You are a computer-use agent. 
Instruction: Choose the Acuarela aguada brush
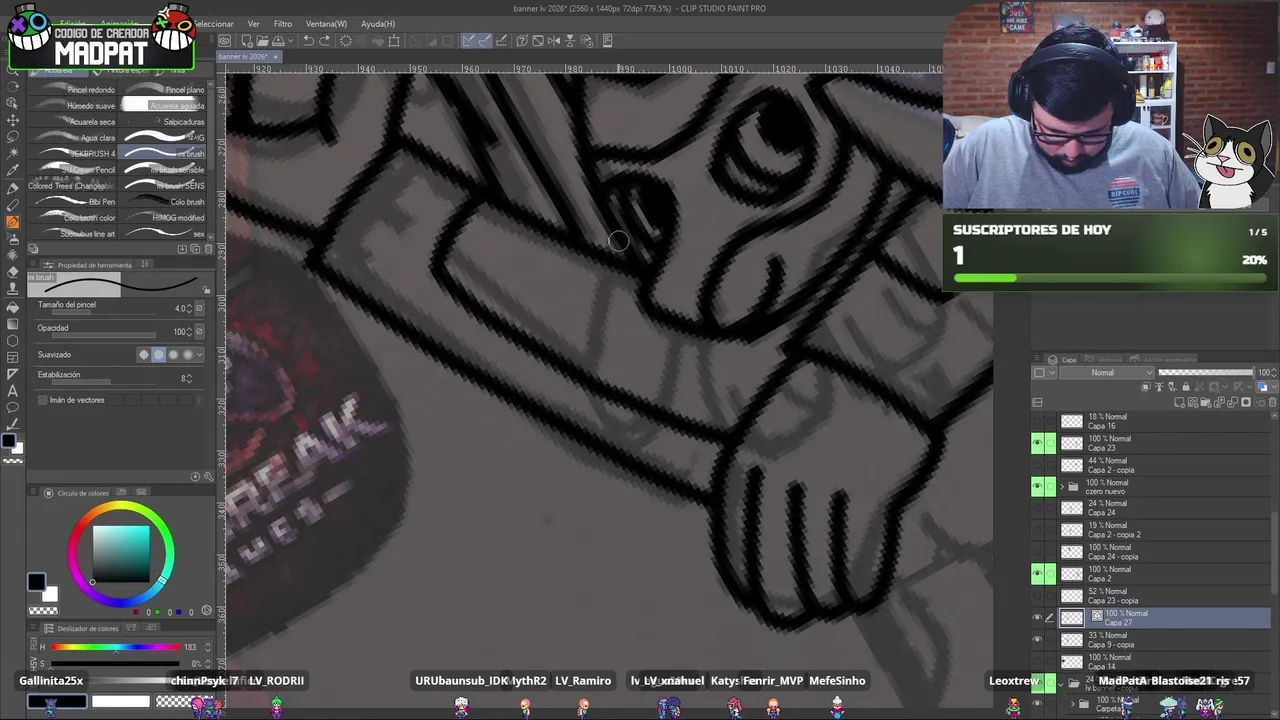[163, 106]
